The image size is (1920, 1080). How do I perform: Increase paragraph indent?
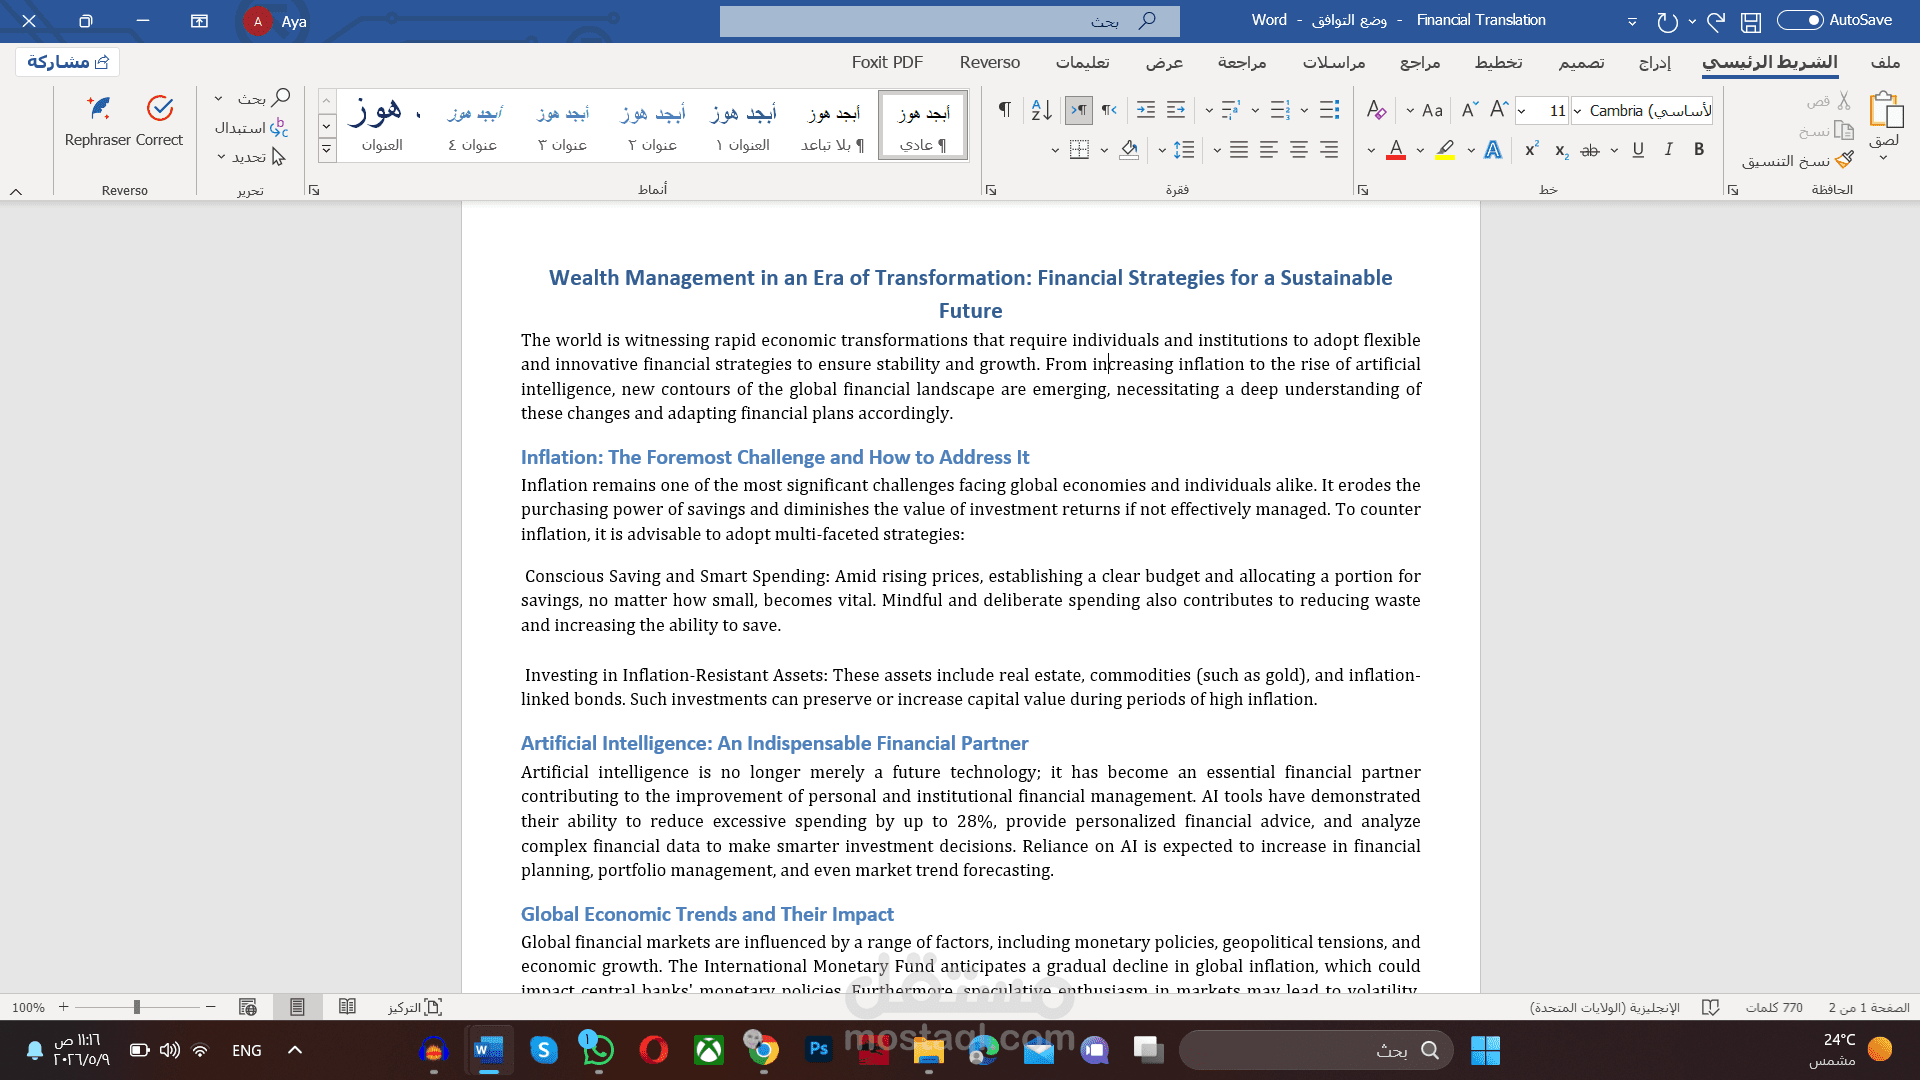pyautogui.click(x=1146, y=110)
